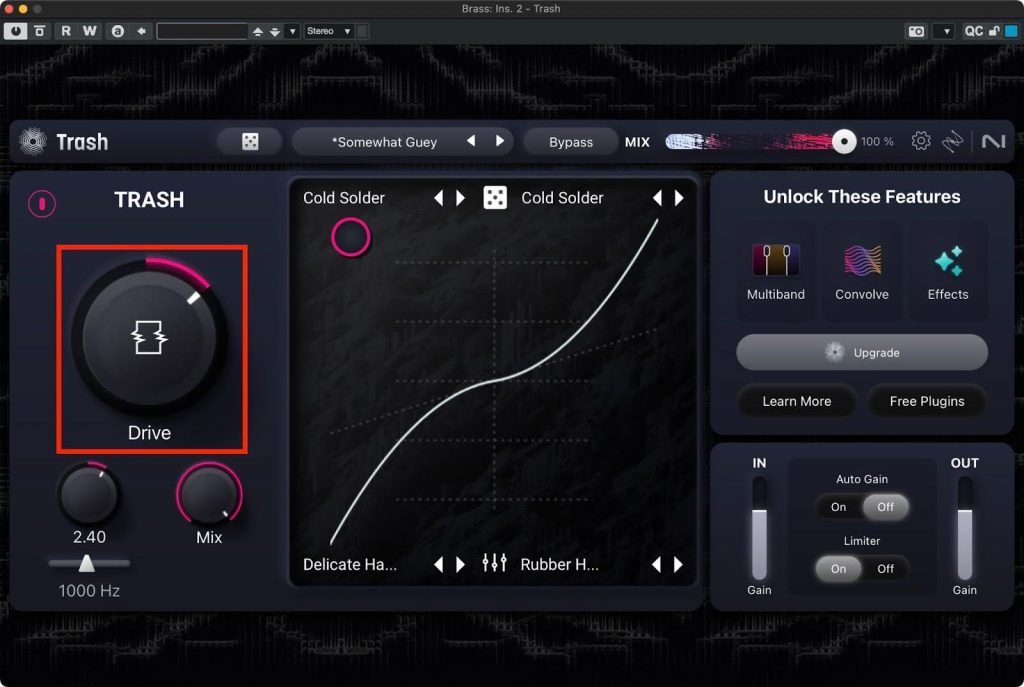Viewport: 1024px width, 687px height.
Task: Click the QC quick controls button
Action: [x=973, y=31]
